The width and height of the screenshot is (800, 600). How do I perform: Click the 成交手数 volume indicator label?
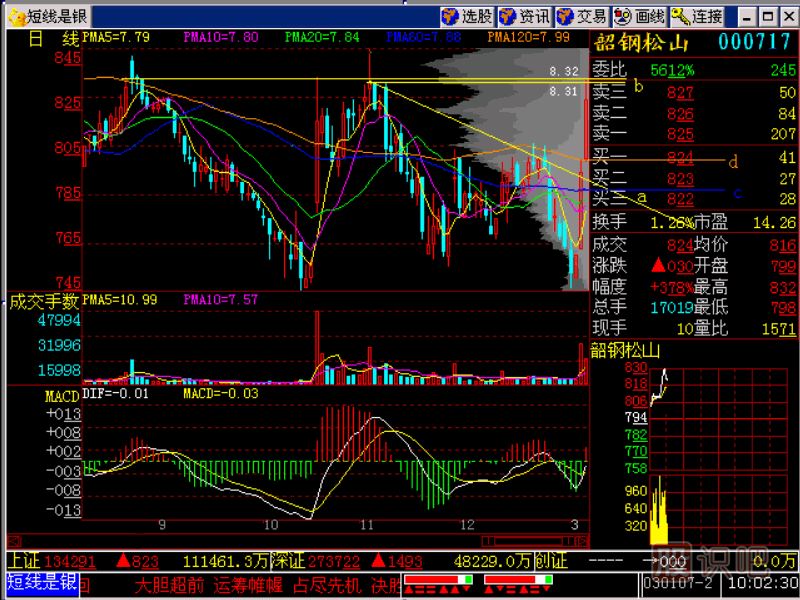tap(43, 300)
